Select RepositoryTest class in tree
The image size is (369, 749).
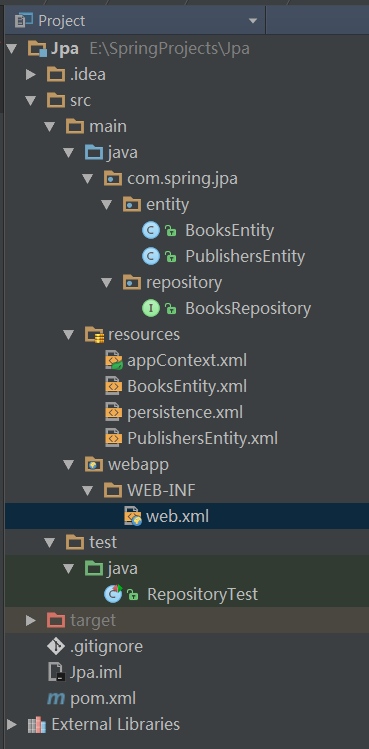coord(202,594)
